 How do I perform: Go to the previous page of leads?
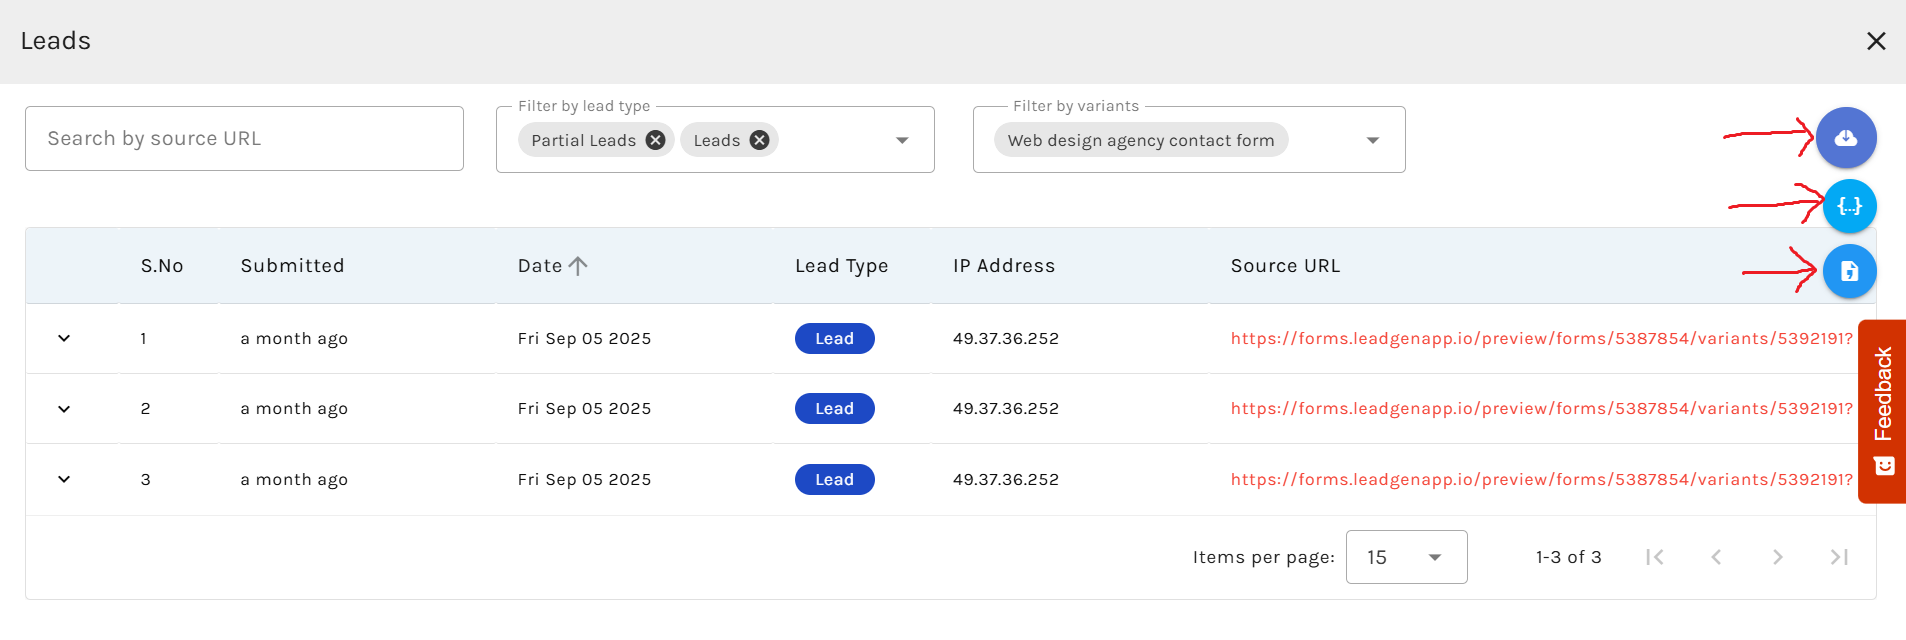pyautogui.click(x=1716, y=557)
